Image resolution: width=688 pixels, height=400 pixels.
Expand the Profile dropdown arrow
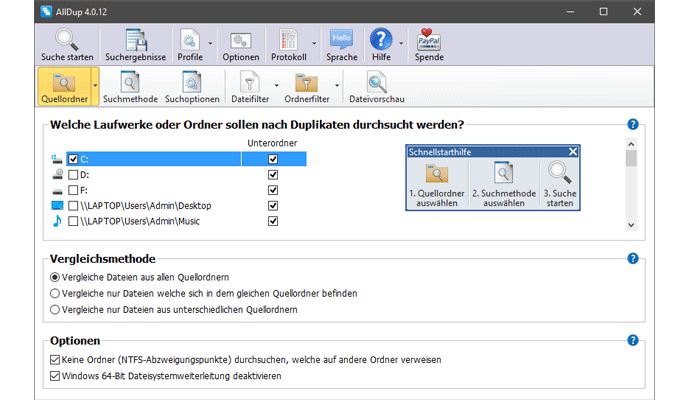click(211, 44)
